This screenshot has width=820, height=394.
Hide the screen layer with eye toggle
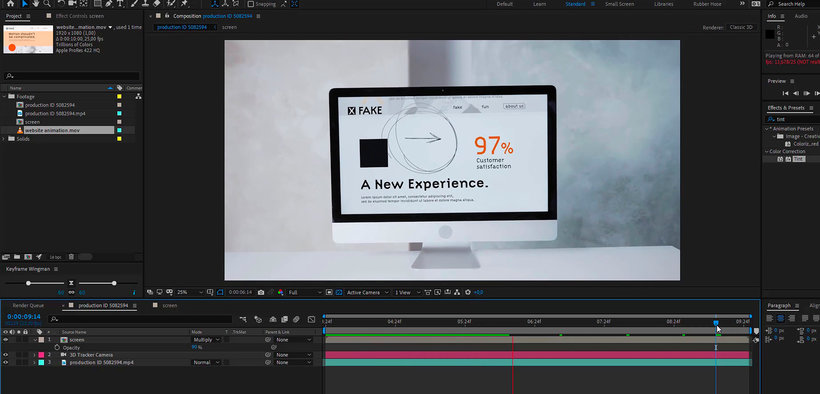(6, 340)
